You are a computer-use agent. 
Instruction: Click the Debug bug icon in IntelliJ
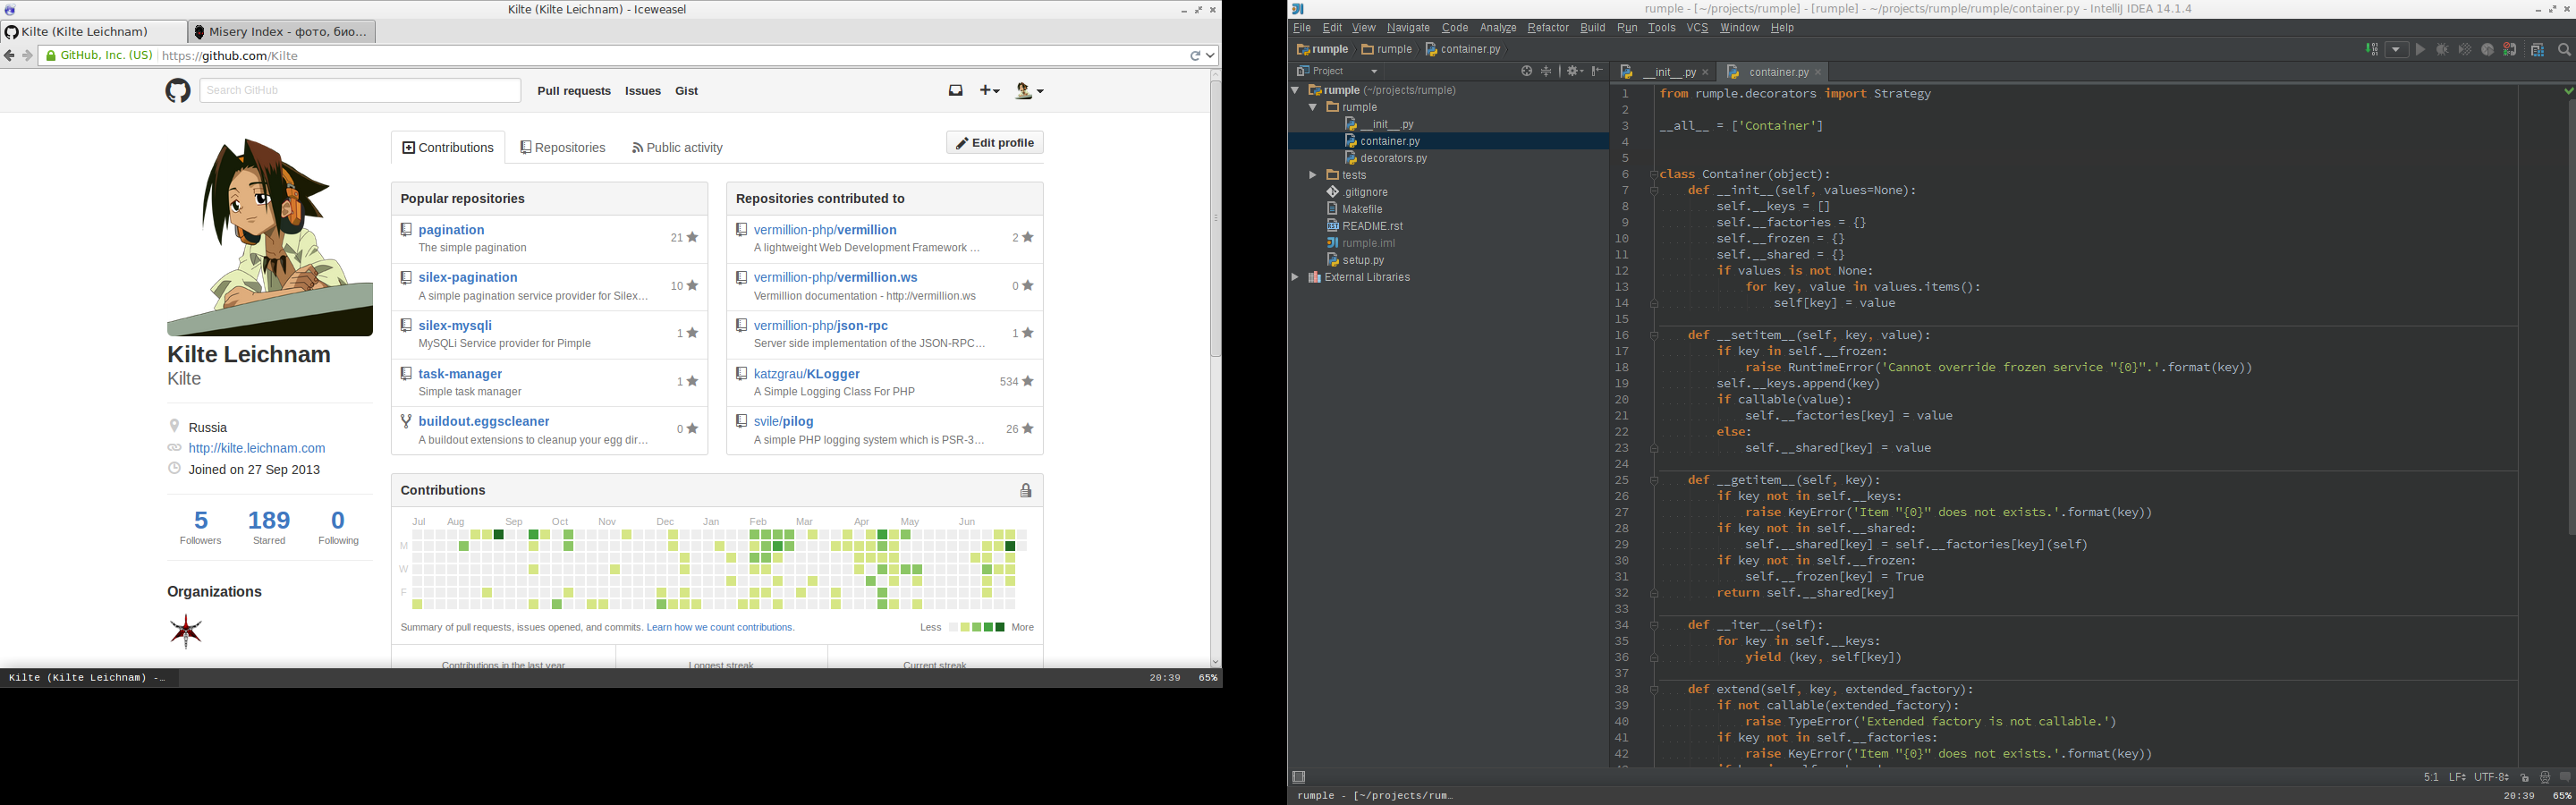(x=2442, y=49)
